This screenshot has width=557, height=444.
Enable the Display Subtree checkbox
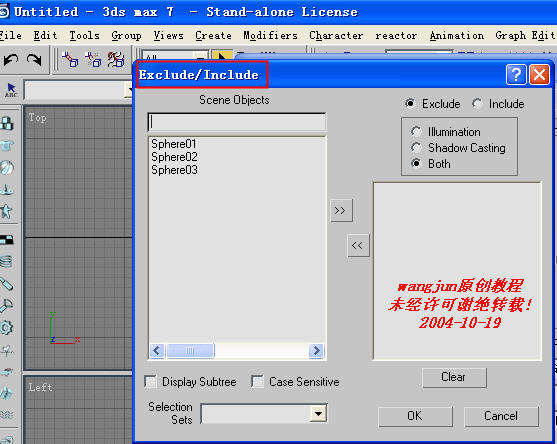pos(151,382)
